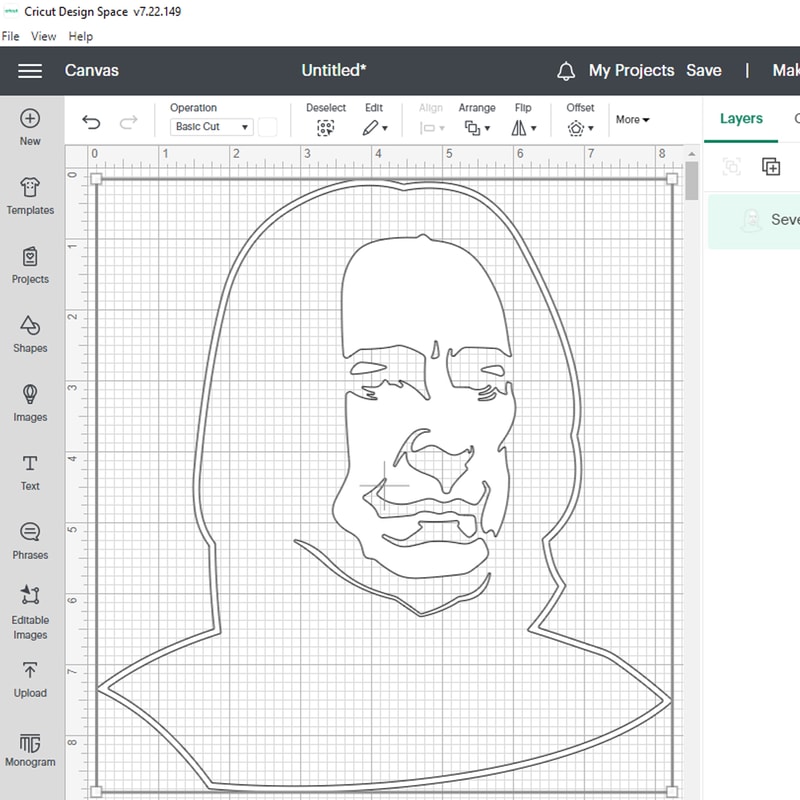Open the Monogram tool

tap(30, 749)
